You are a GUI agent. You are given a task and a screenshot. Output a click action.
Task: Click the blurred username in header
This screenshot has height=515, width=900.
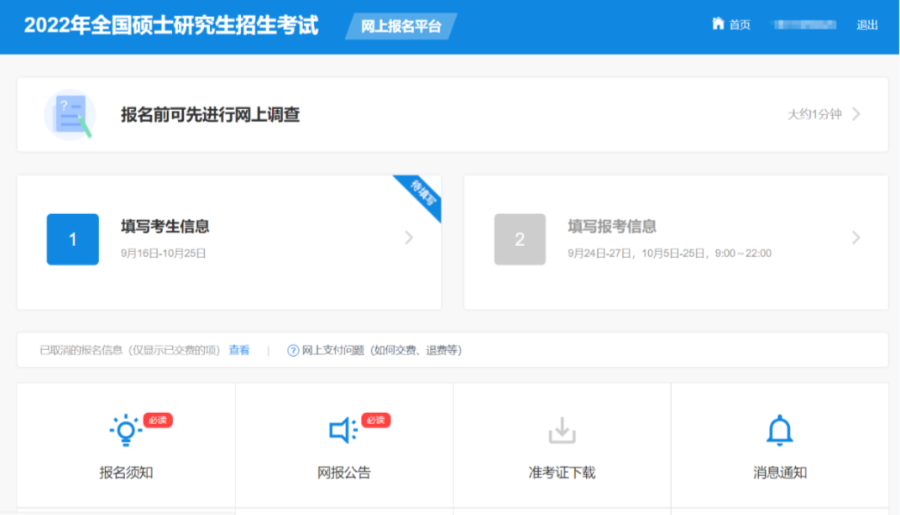pos(804,25)
